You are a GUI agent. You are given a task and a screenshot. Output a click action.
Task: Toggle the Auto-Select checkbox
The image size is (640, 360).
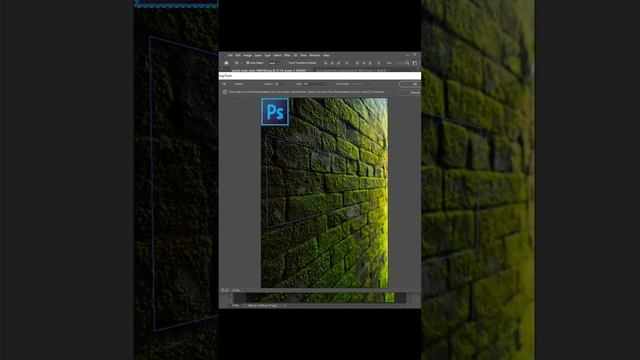click(x=247, y=63)
